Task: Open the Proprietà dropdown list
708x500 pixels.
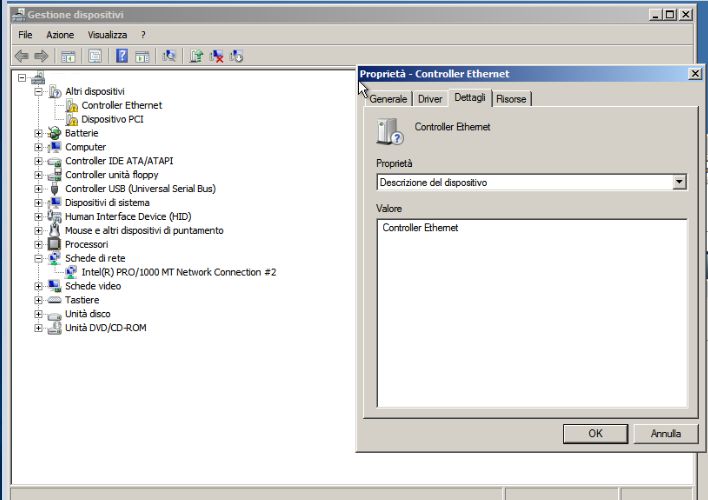Action: tap(680, 182)
